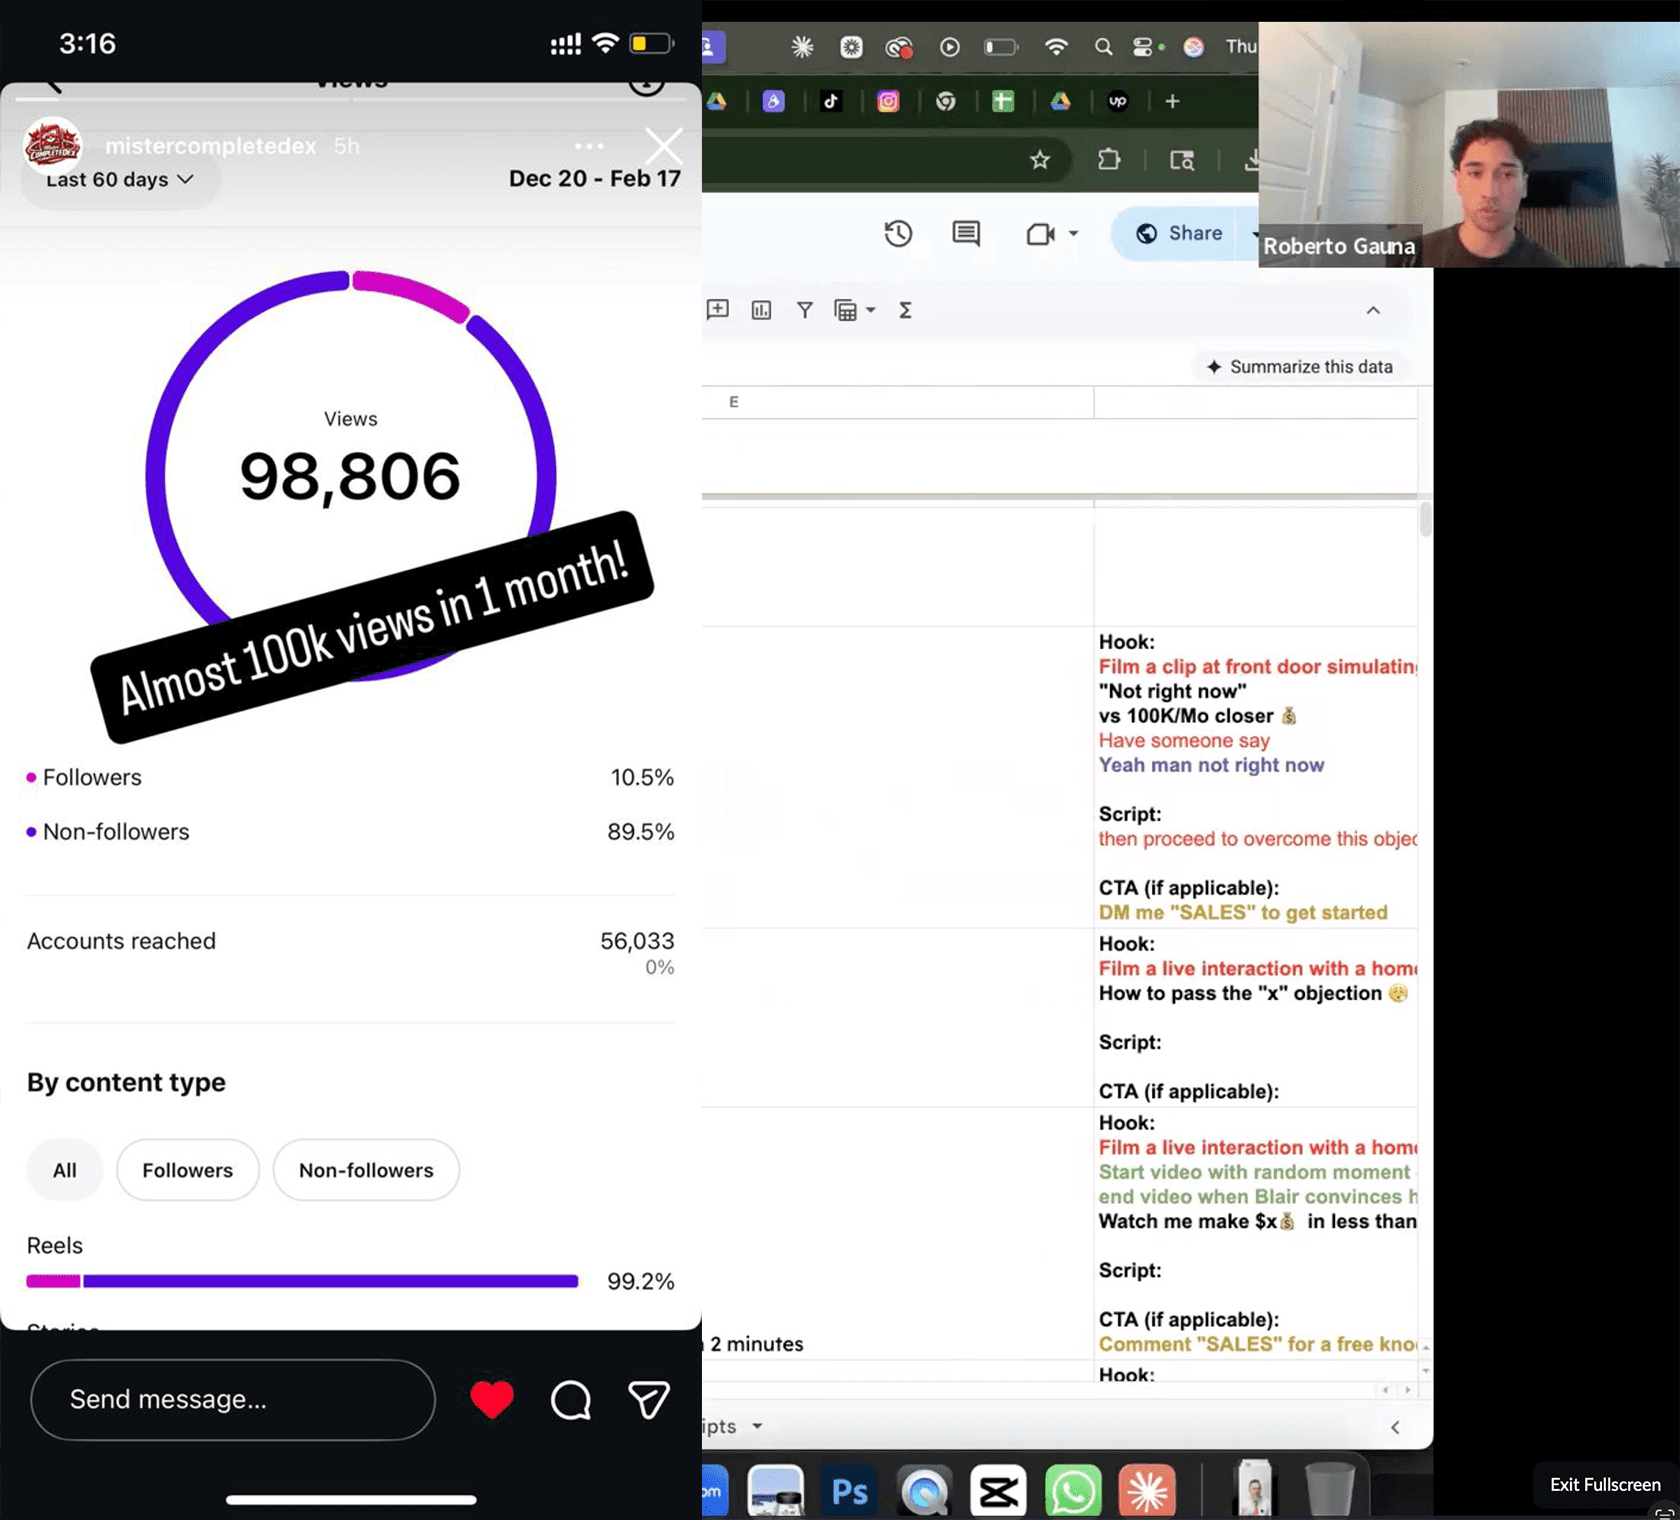The height and width of the screenshot is (1520, 1680).
Task: Select the All content filter chip
Action: tap(65, 1170)
